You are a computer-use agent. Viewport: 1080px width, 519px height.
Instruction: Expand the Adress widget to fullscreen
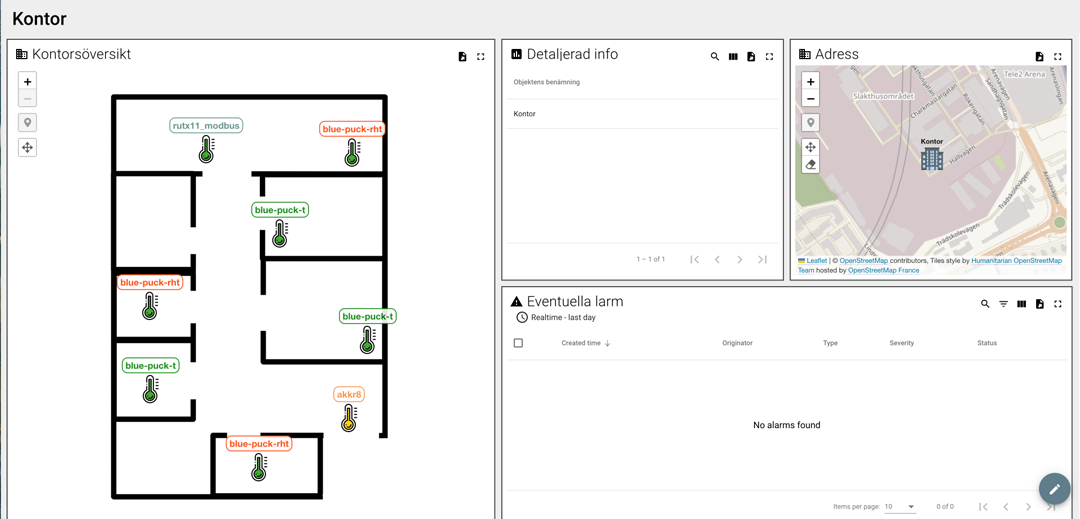tap(1058, 56)
